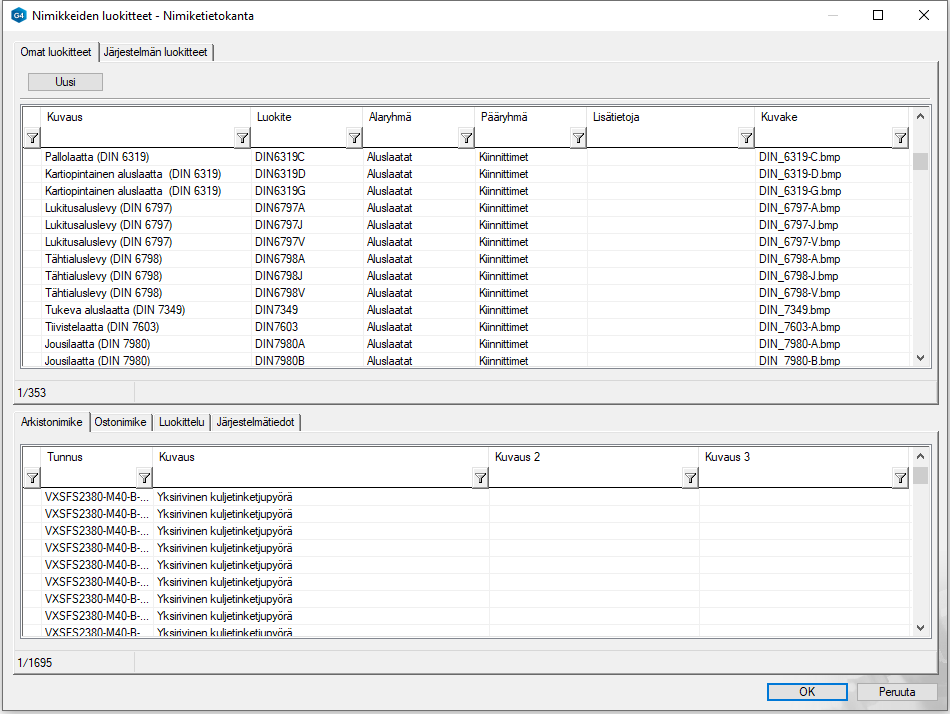The width and height of the screenshot is (950, 714).
Task: Confirm with the OK button
Action: point(807,692)
